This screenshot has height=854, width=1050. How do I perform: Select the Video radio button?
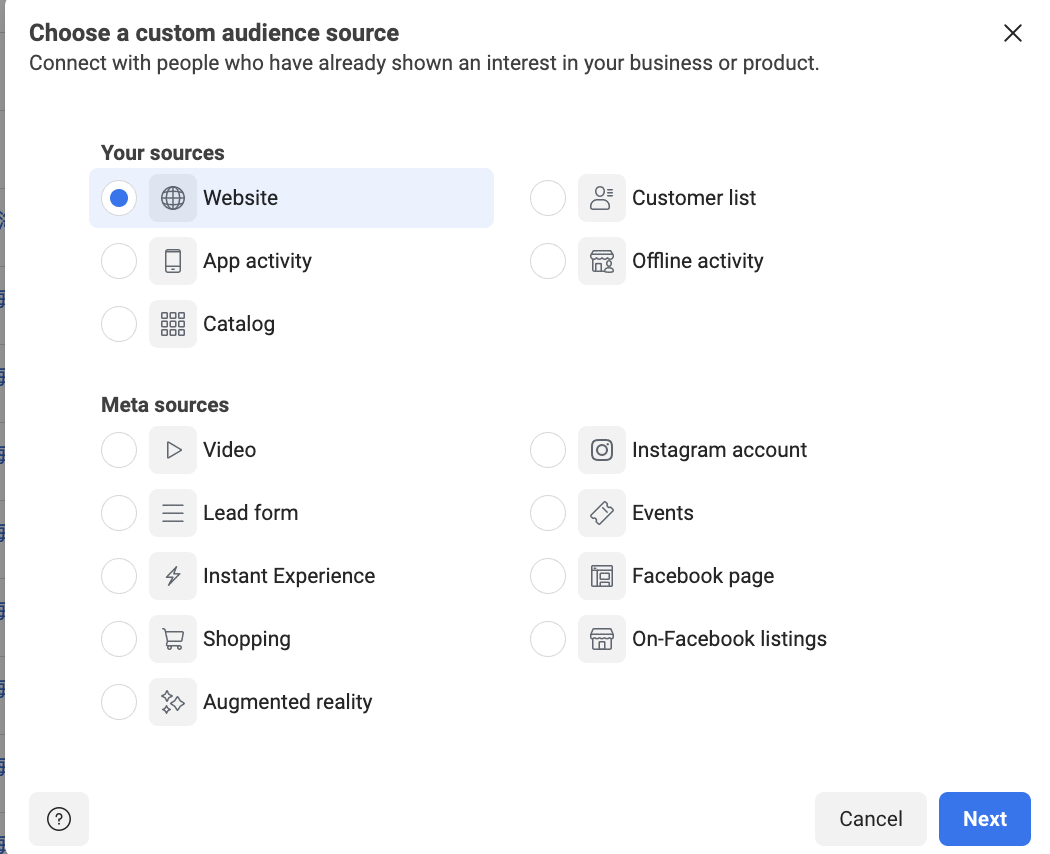119,450
